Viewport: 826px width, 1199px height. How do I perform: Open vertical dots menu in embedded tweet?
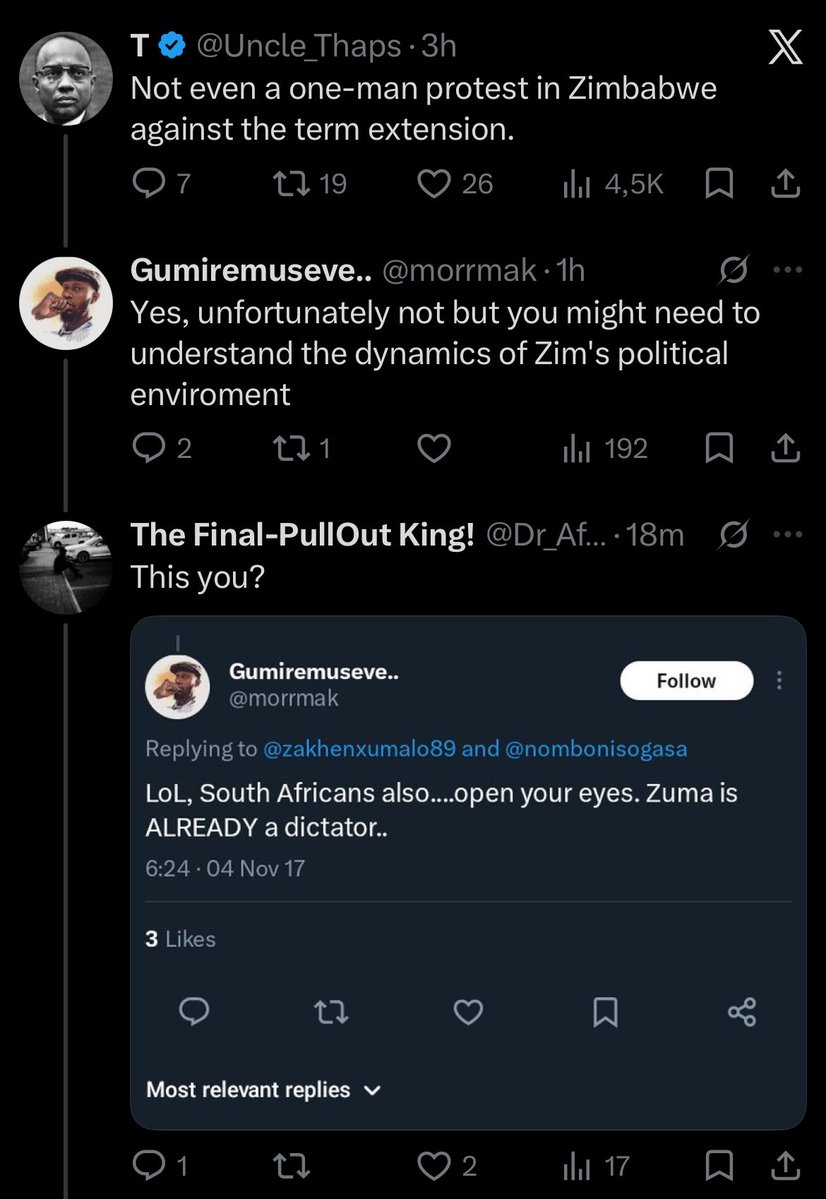coord(779,680)
